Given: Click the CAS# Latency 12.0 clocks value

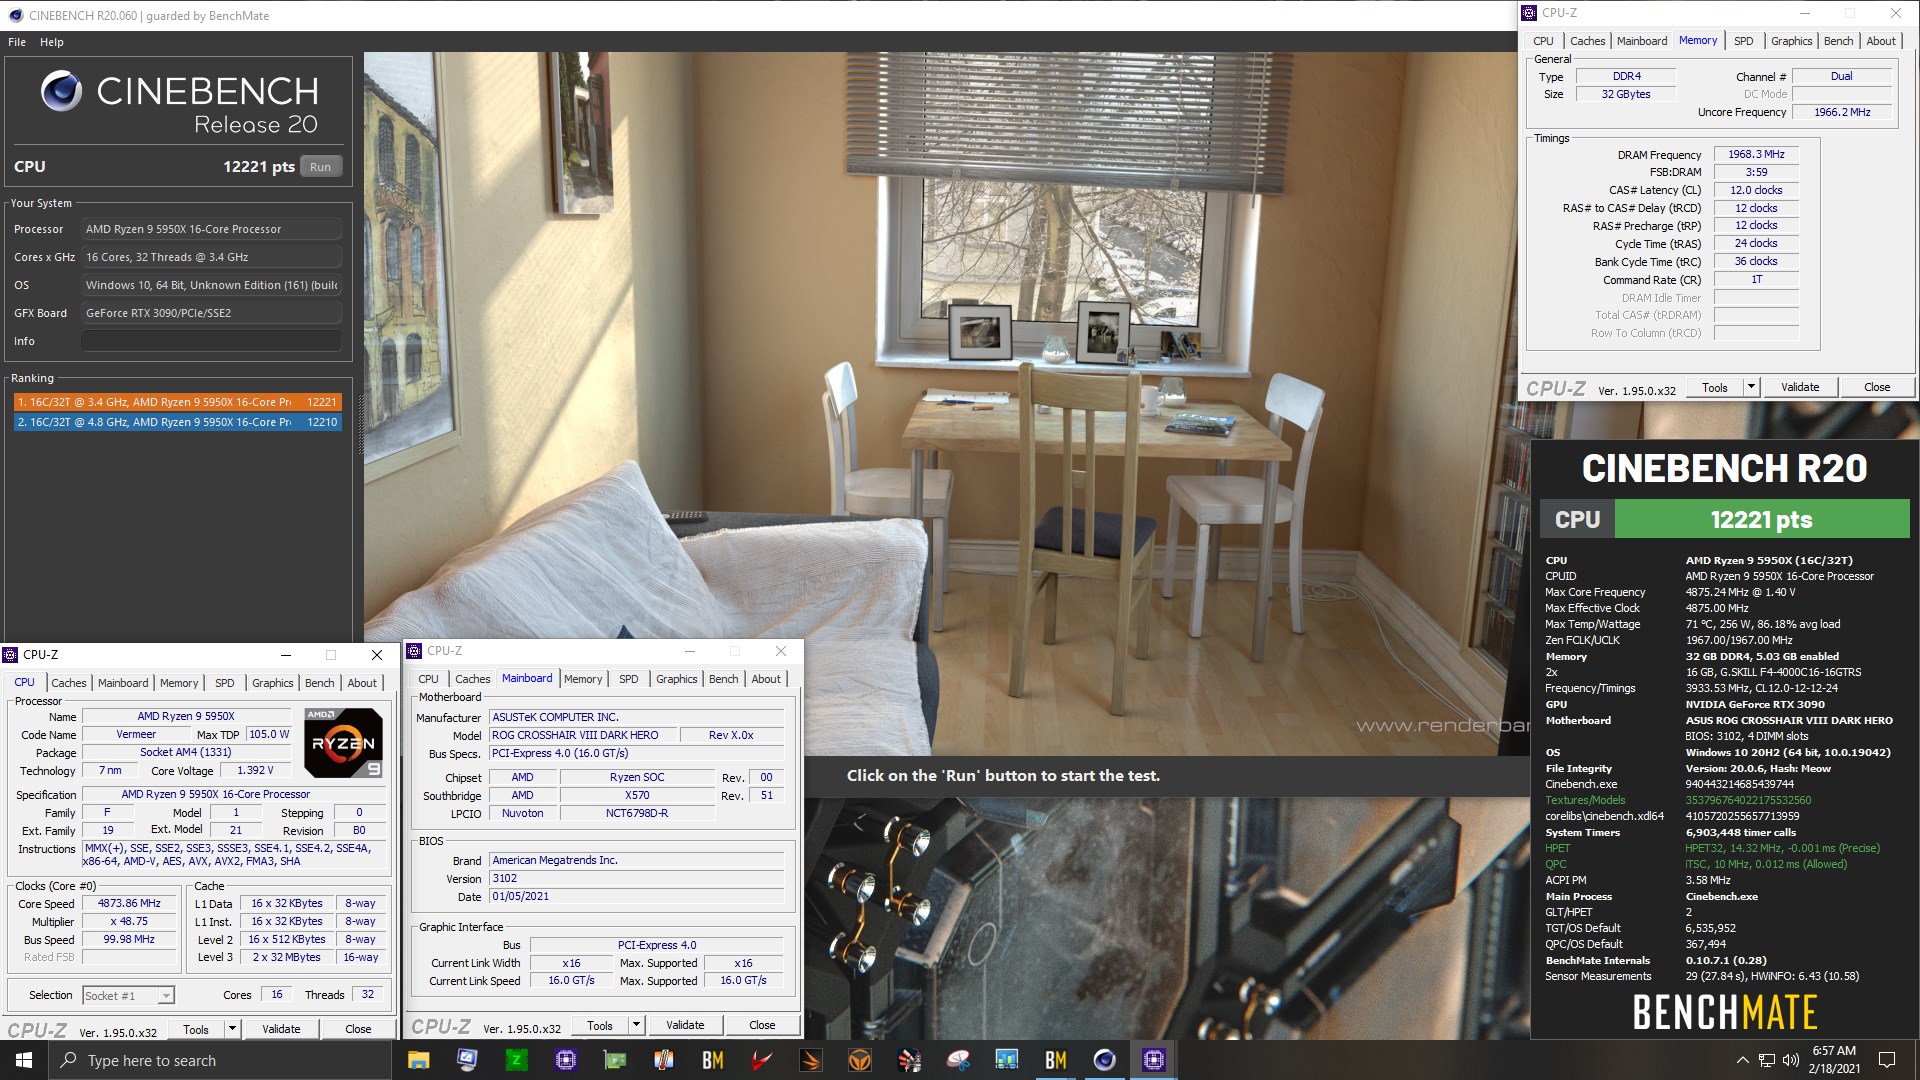Looking at the screenshot, I should click(x=1756, y=190).
